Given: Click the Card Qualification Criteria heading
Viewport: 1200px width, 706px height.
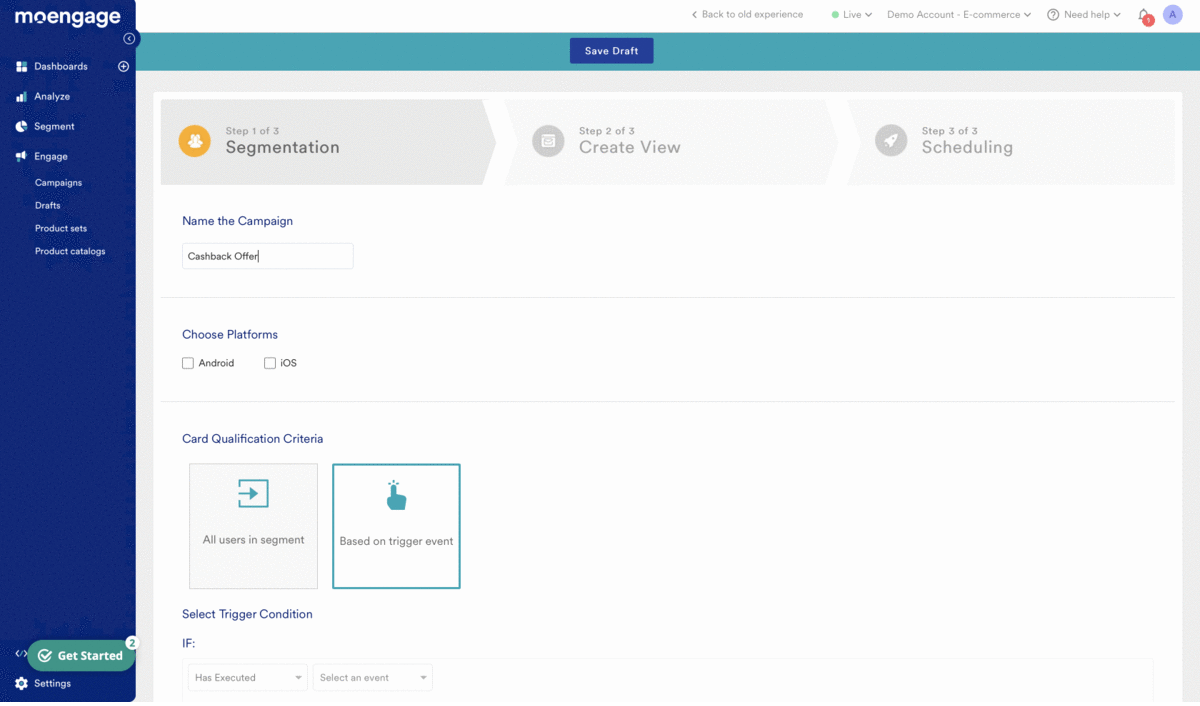Looking at the screenshot, I should [253, 439].
